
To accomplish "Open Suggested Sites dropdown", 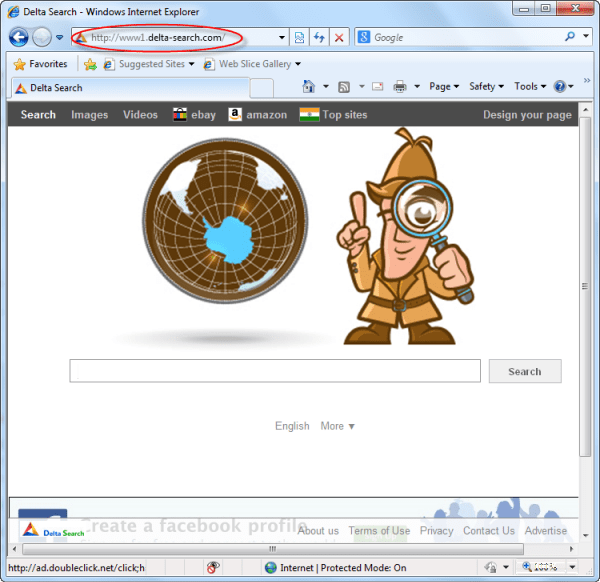I will click(149, 64).
